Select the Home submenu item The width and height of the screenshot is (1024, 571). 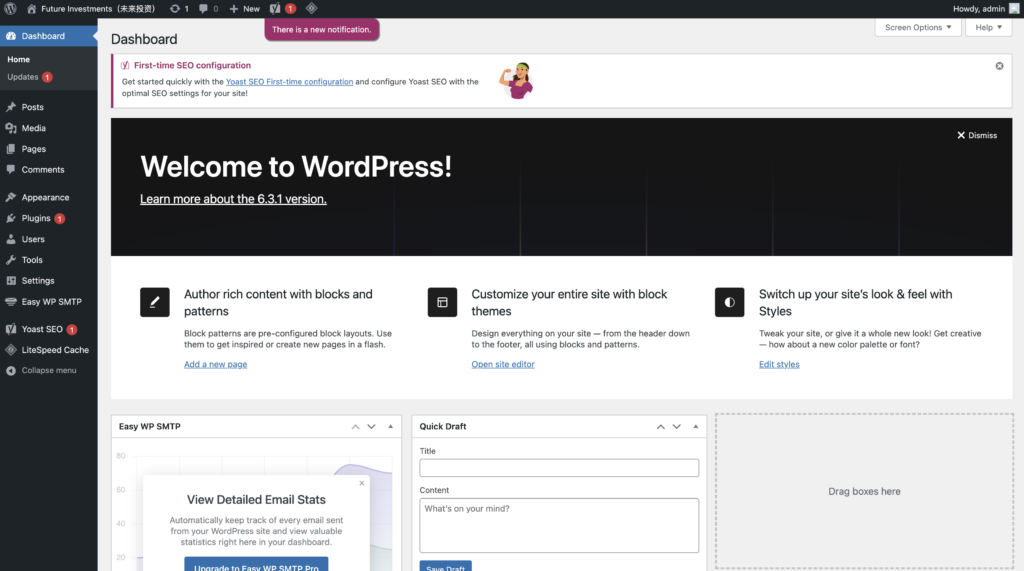tap(18, 59)
